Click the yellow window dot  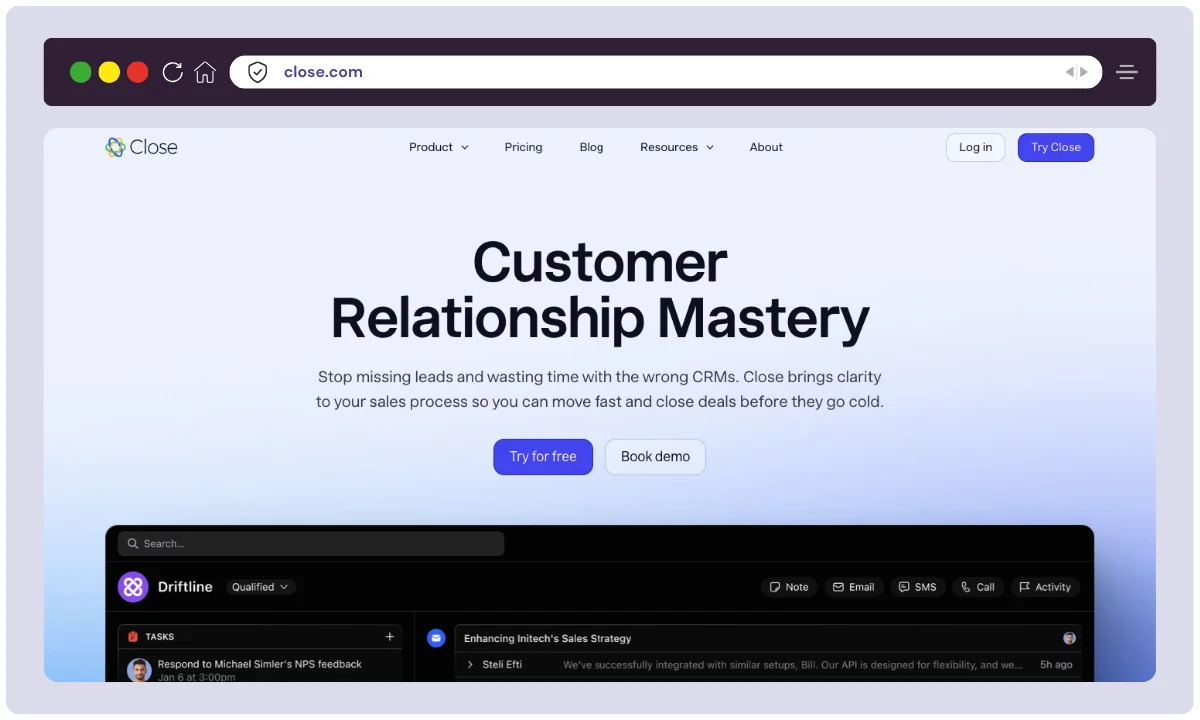point(109,72)
